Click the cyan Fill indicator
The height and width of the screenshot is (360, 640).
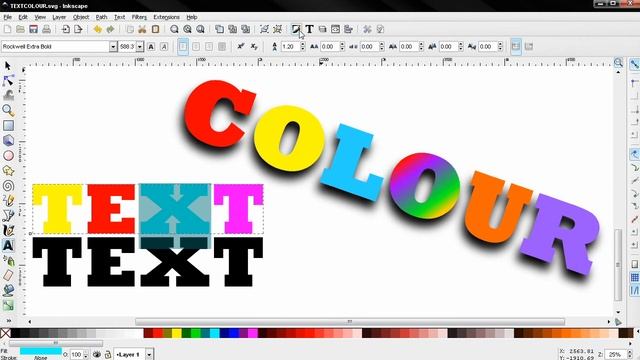(40, 351)
